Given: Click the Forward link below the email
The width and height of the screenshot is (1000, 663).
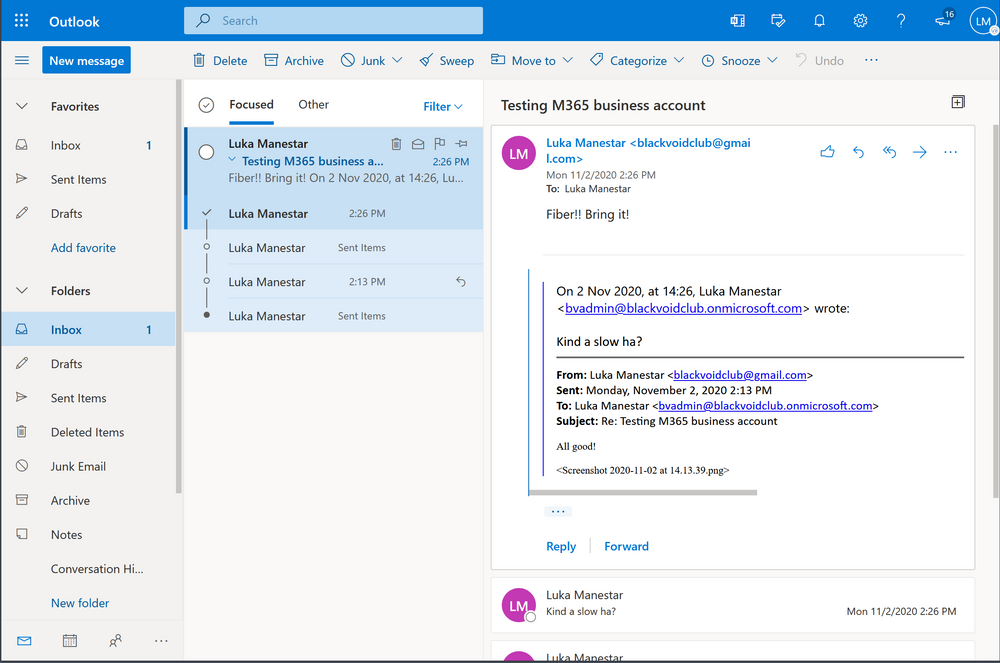Looking at the screenshot, I should click(626, 546).
